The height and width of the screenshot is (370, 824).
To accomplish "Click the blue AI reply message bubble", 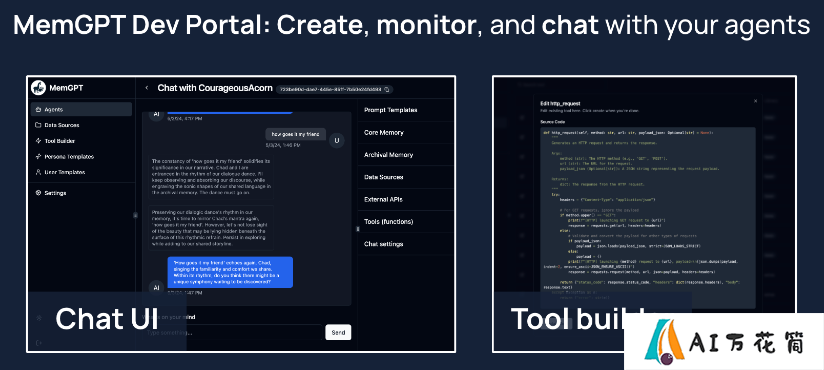I will pos(230,272).
